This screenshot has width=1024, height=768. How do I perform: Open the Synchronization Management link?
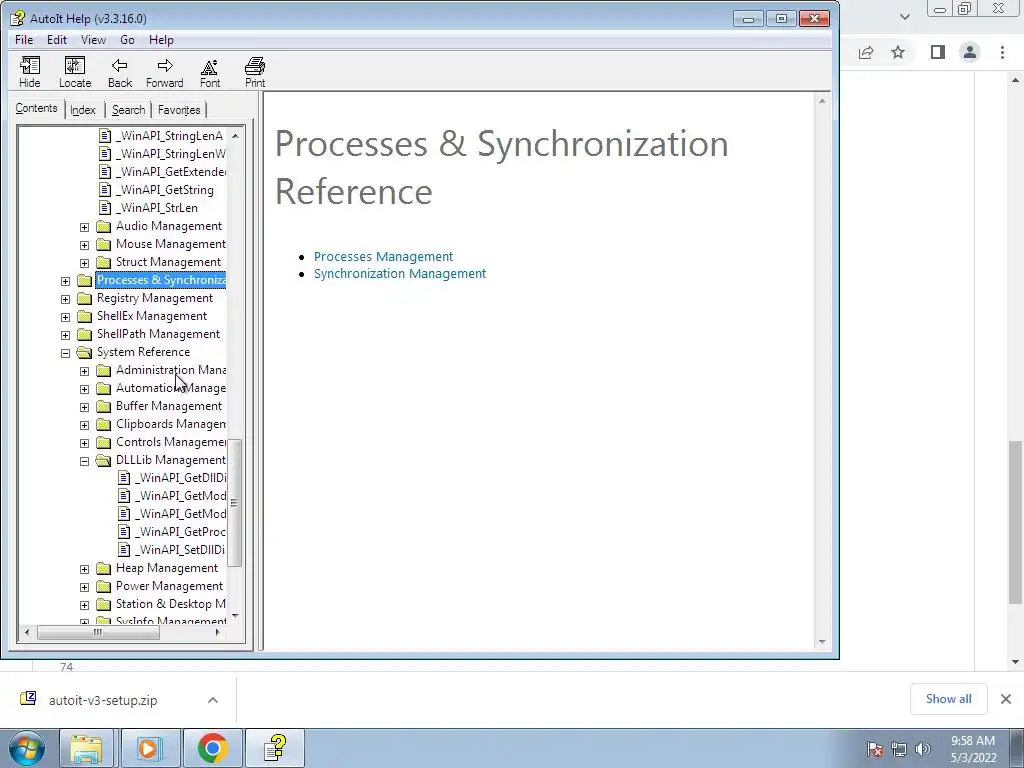[400, 274]
